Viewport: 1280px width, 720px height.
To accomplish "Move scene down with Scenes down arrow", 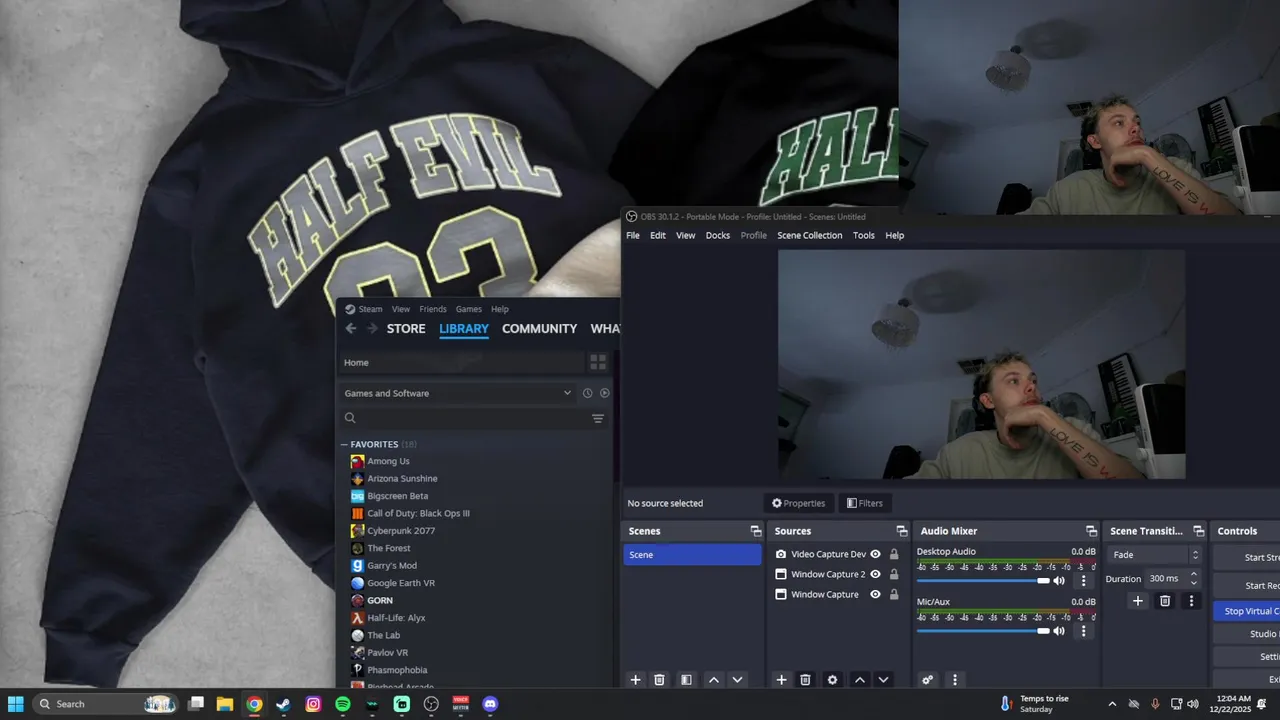I will pos(737,680).
